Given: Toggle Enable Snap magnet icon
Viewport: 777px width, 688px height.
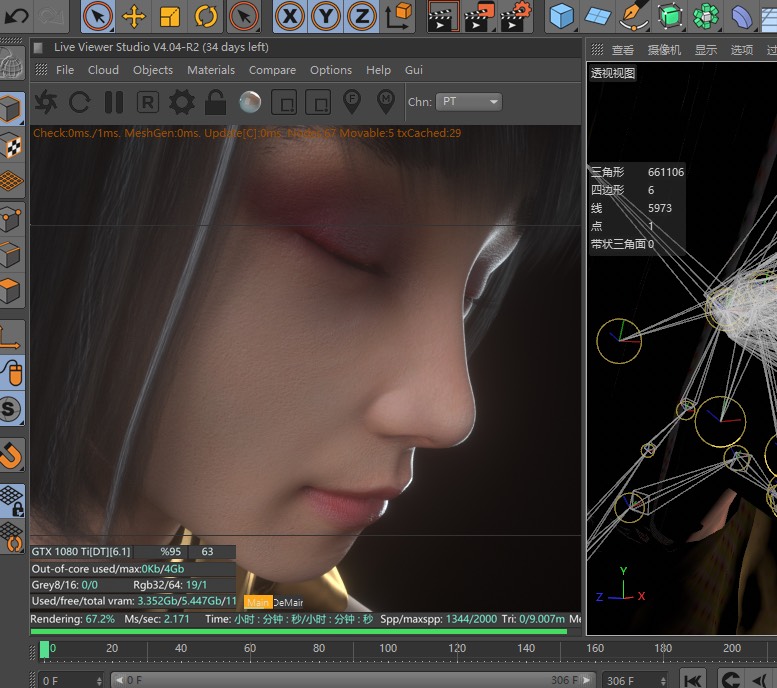Looking at the screenshot, I should pos(11,455).
